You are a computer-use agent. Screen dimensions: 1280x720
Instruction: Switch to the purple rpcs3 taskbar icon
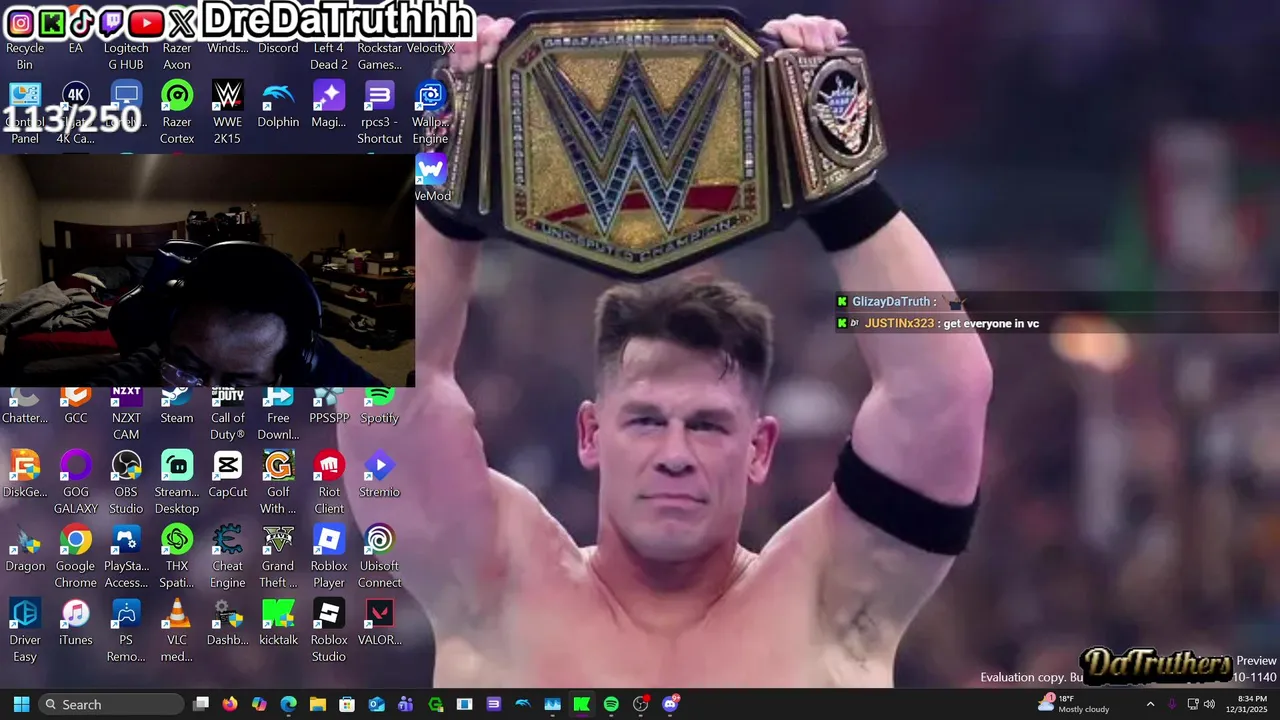tap(494, 704)
